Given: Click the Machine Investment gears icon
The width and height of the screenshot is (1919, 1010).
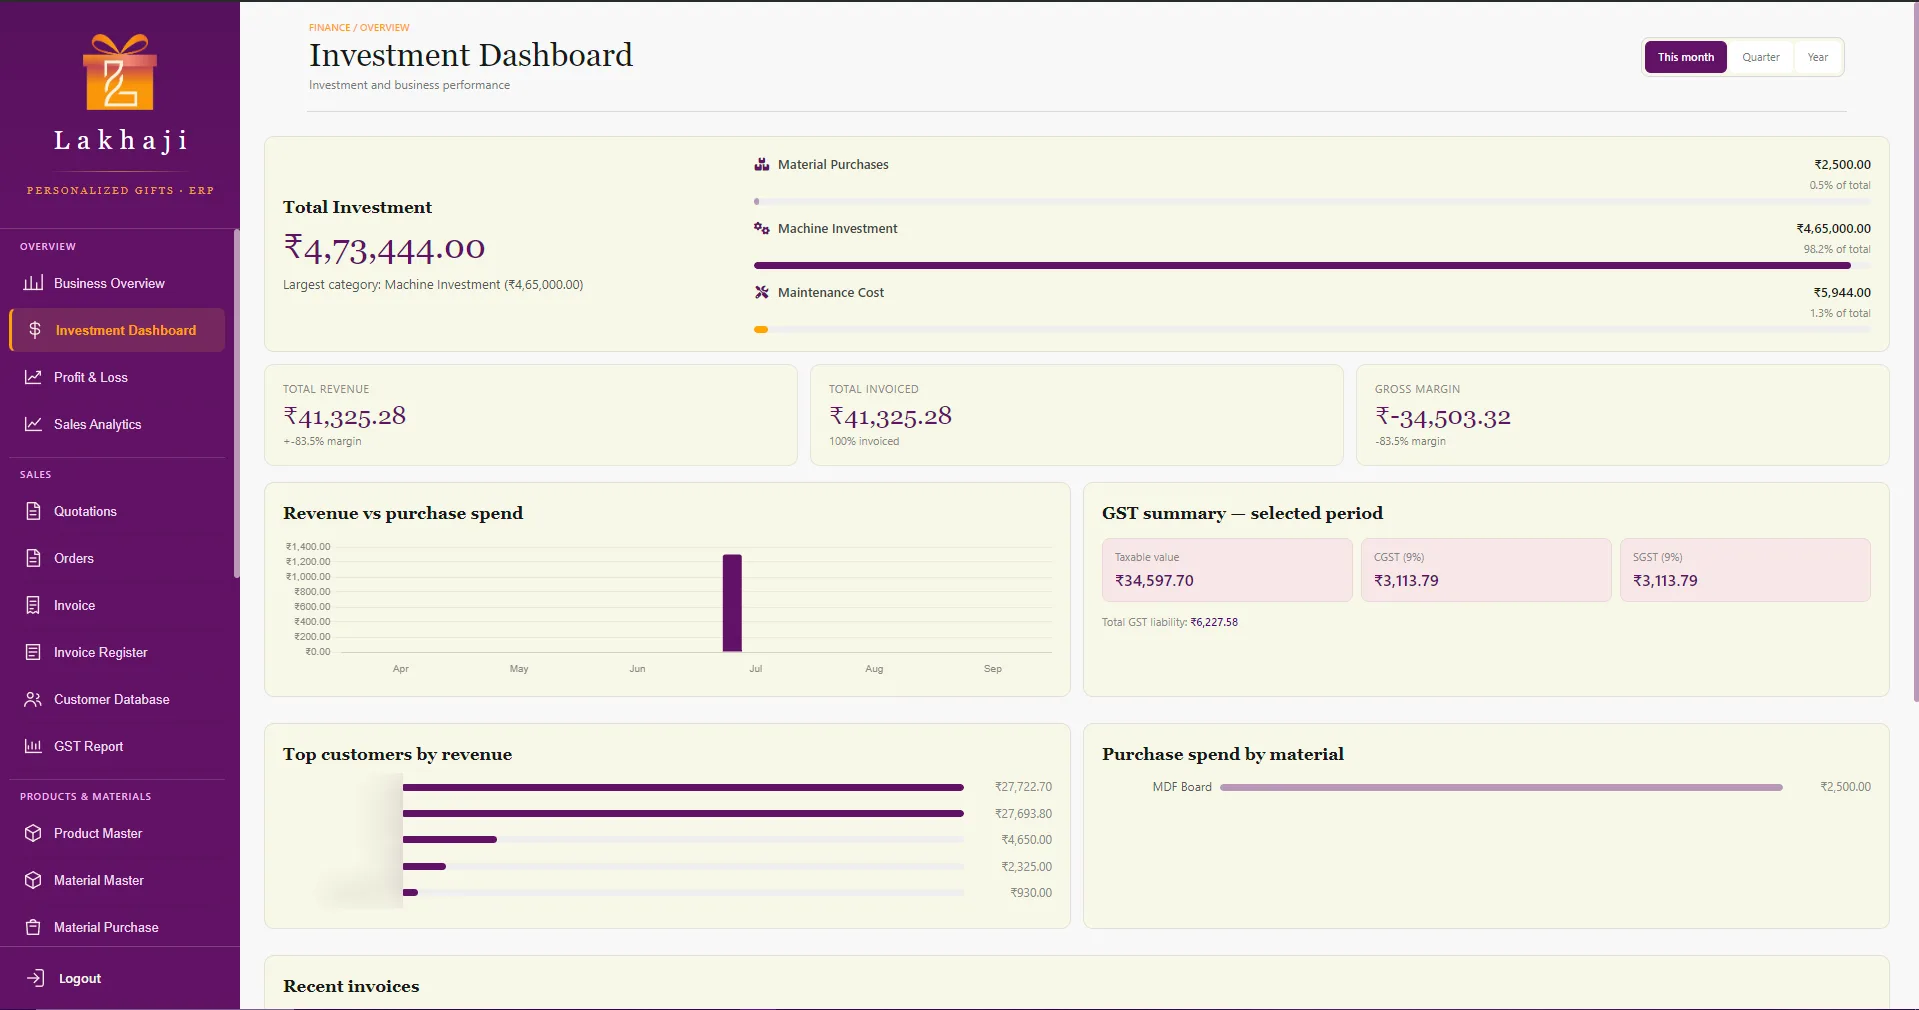Looking at the screenshot, I should [761, 228].
